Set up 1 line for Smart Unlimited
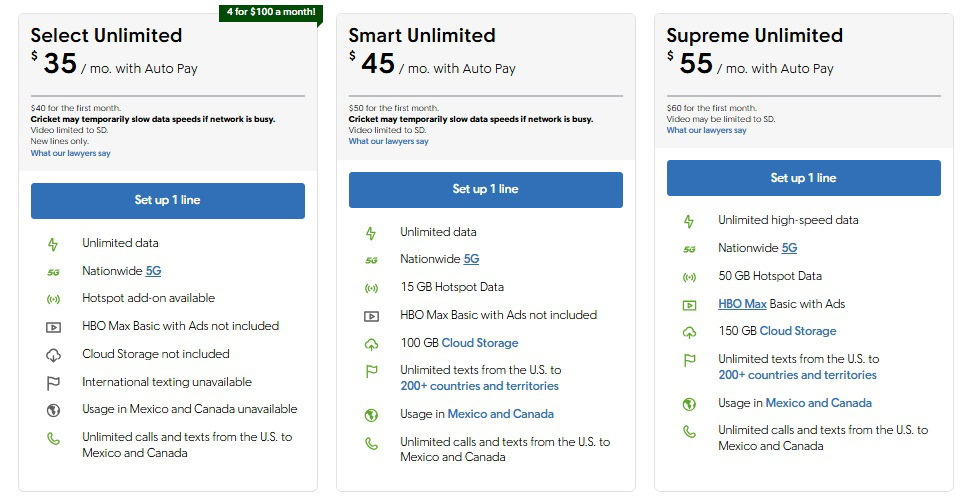 [x=485, y=189]
